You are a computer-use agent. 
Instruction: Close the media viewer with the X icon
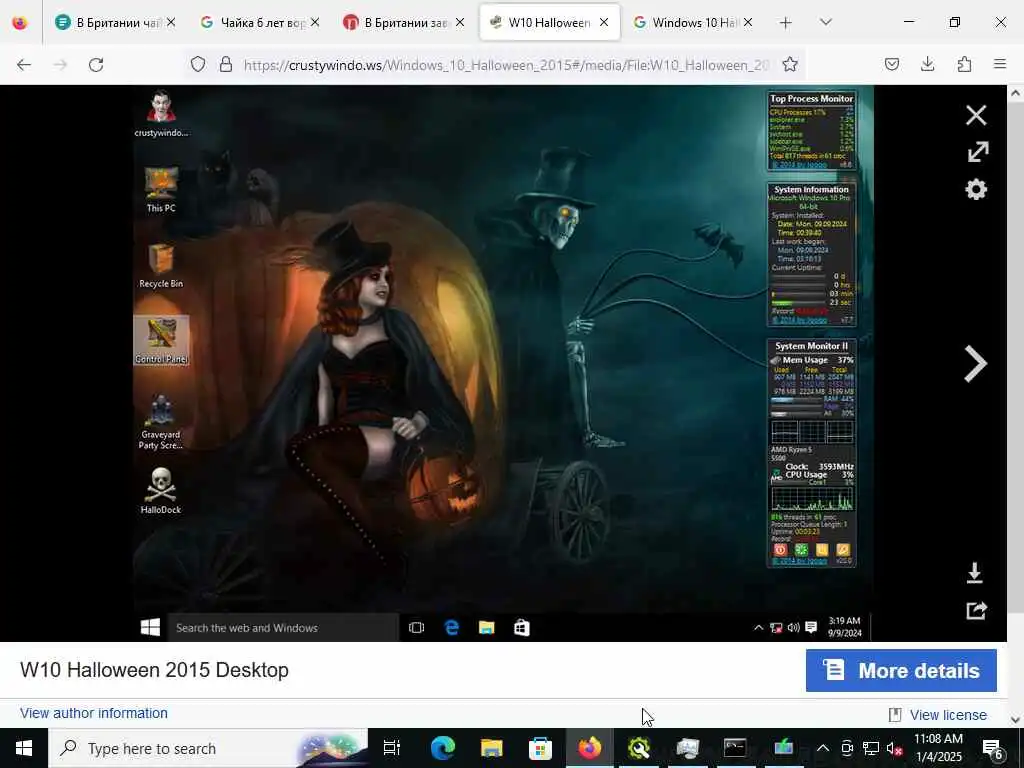click(x=976, y=115)
